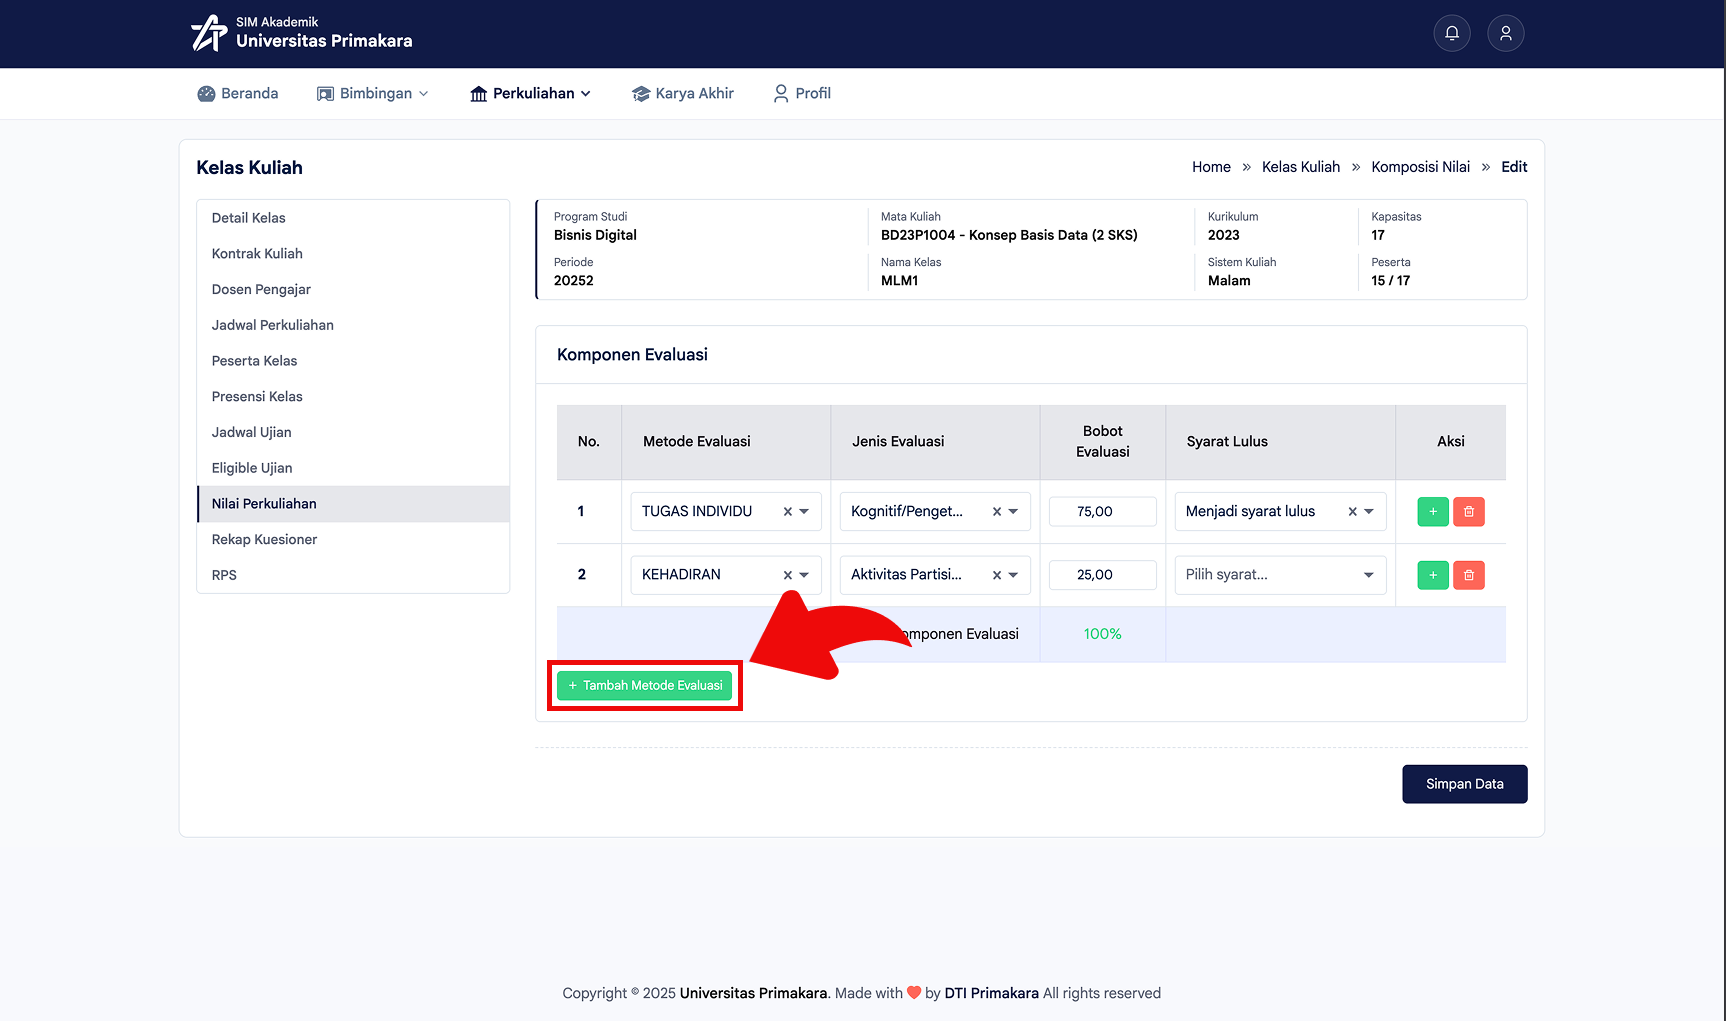Select Detail Kelas in sidebar
Screen dimensions: 1726x1021
[353, 218]
